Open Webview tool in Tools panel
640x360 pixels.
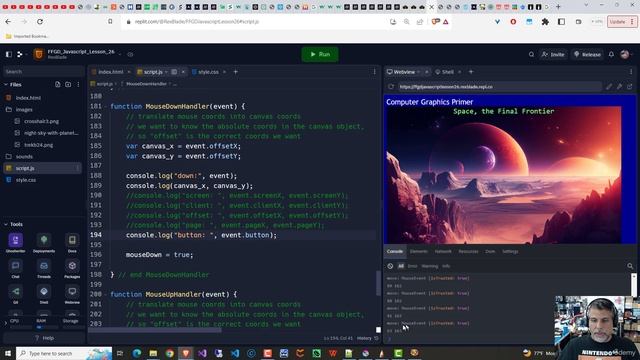pyautogui.click(x=72, y=294)
